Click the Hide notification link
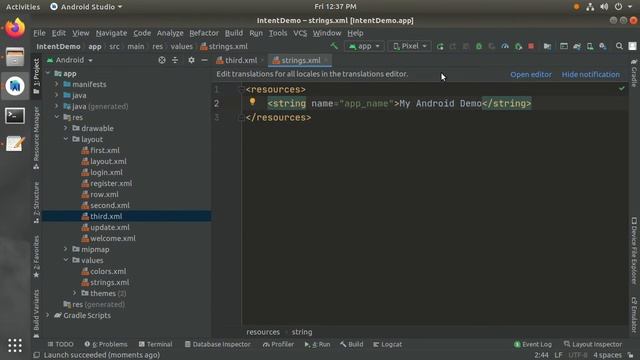 coord(591,74)
